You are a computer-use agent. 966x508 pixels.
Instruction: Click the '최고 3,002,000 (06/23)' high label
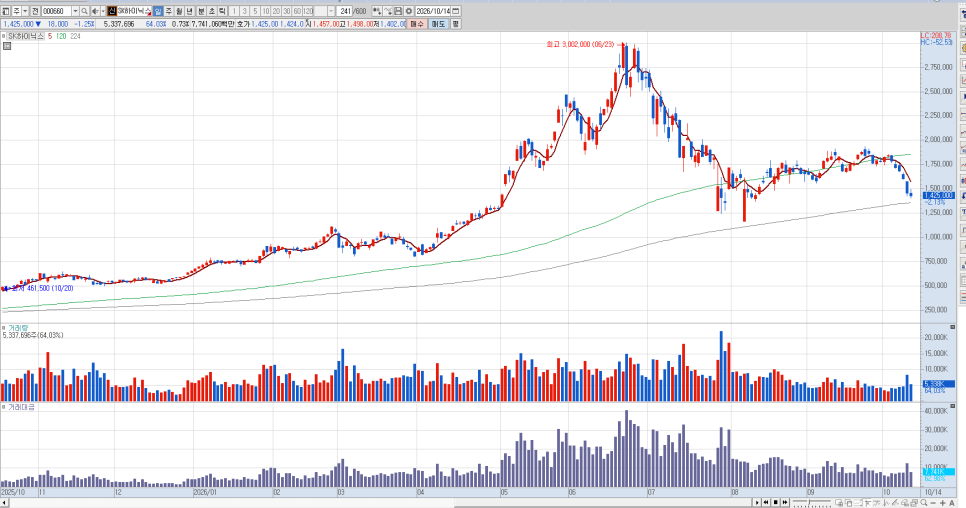580,44
